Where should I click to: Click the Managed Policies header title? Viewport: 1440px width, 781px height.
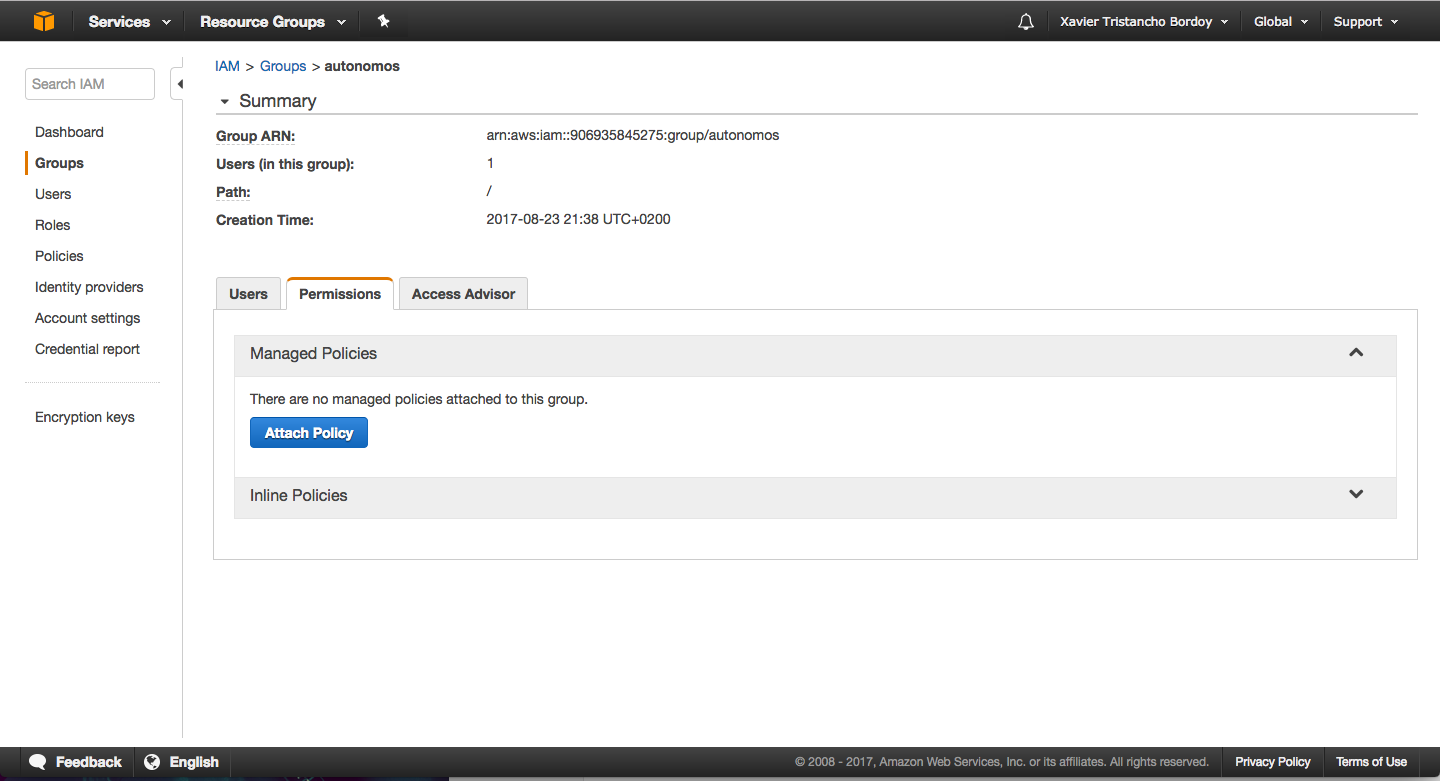313,353
